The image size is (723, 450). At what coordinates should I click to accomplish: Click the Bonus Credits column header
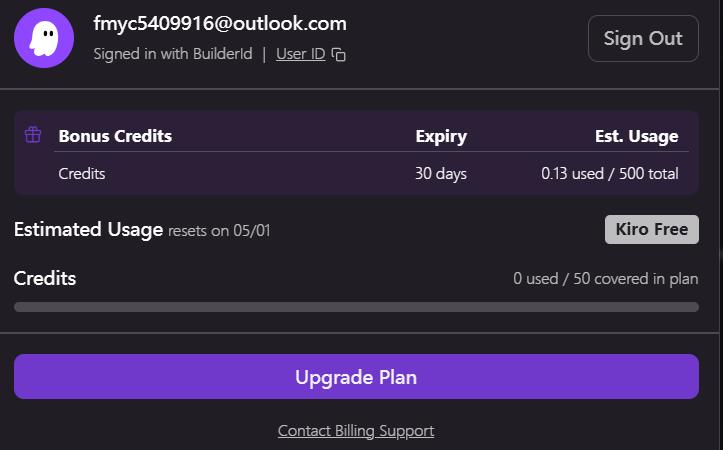[115, 137]
